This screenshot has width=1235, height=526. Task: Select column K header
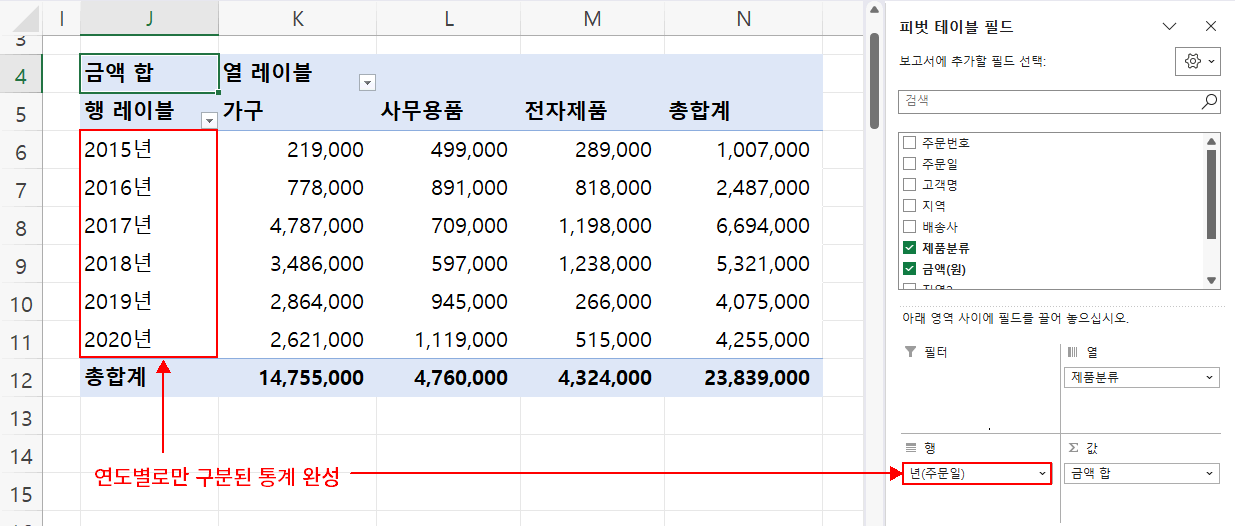(297, 17)
